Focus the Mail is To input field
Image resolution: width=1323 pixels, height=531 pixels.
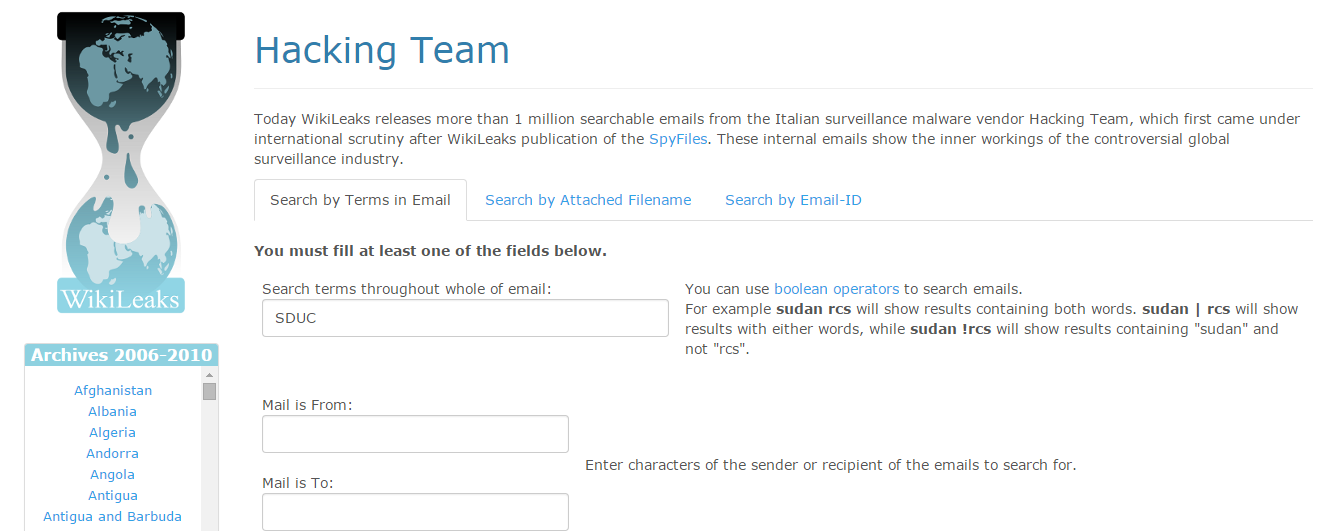click(x=415, y=511)
